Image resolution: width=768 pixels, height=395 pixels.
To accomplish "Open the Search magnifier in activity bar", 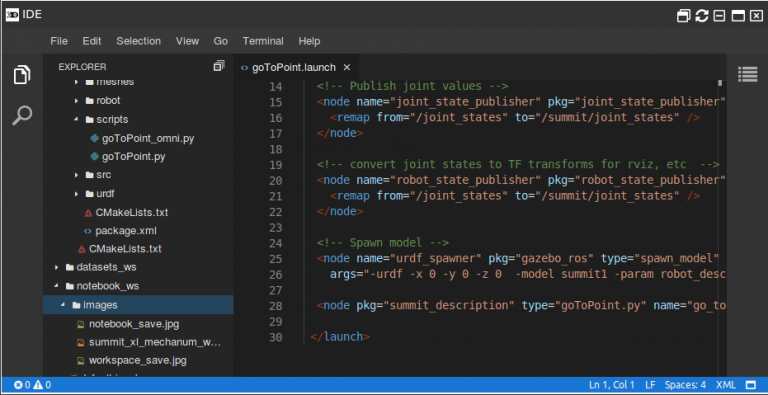I will point(22,116).
